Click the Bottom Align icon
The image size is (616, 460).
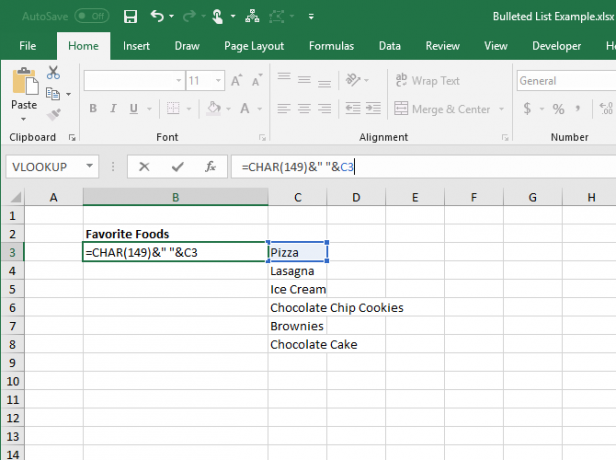(324, 82)
